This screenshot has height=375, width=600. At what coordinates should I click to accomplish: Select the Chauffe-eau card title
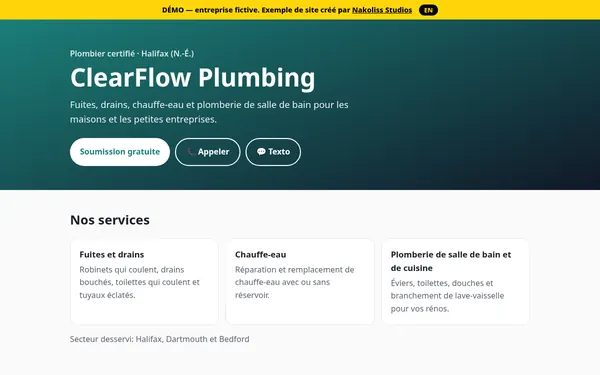pos(261,254)
